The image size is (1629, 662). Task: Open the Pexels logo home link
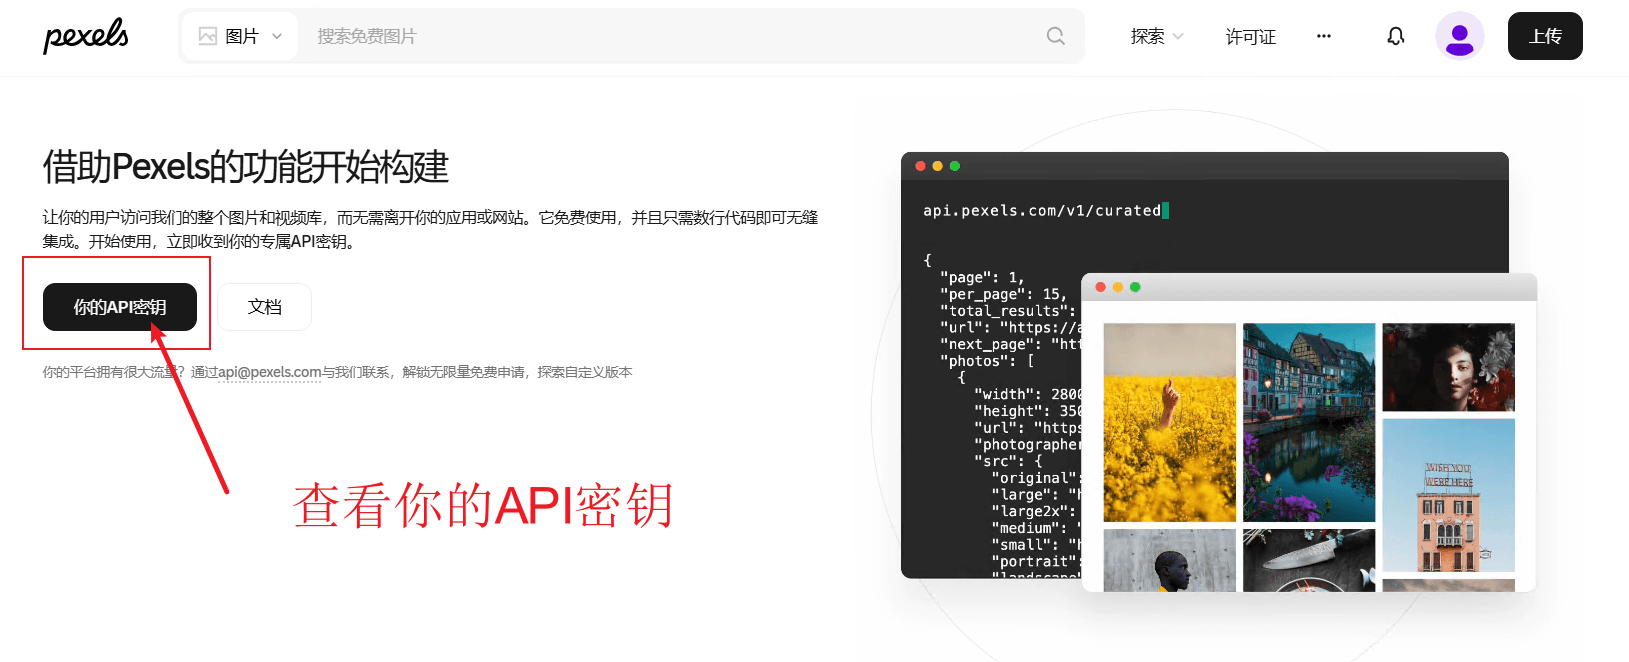click(86, 36)
